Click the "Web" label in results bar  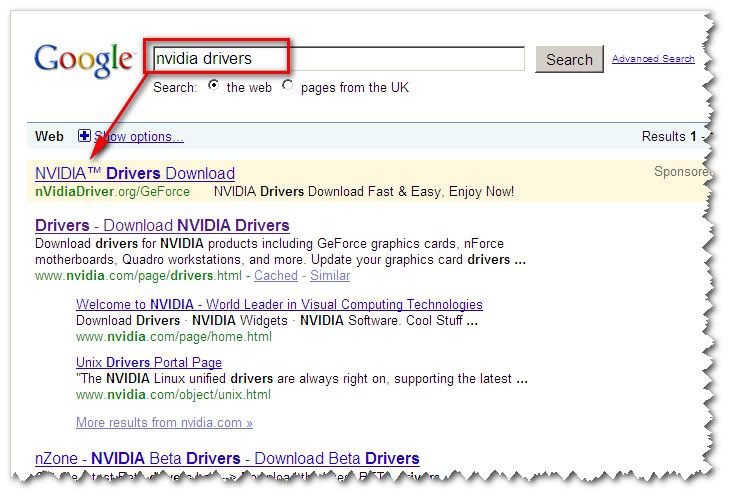pyautogui.click(x=49, y=136)
